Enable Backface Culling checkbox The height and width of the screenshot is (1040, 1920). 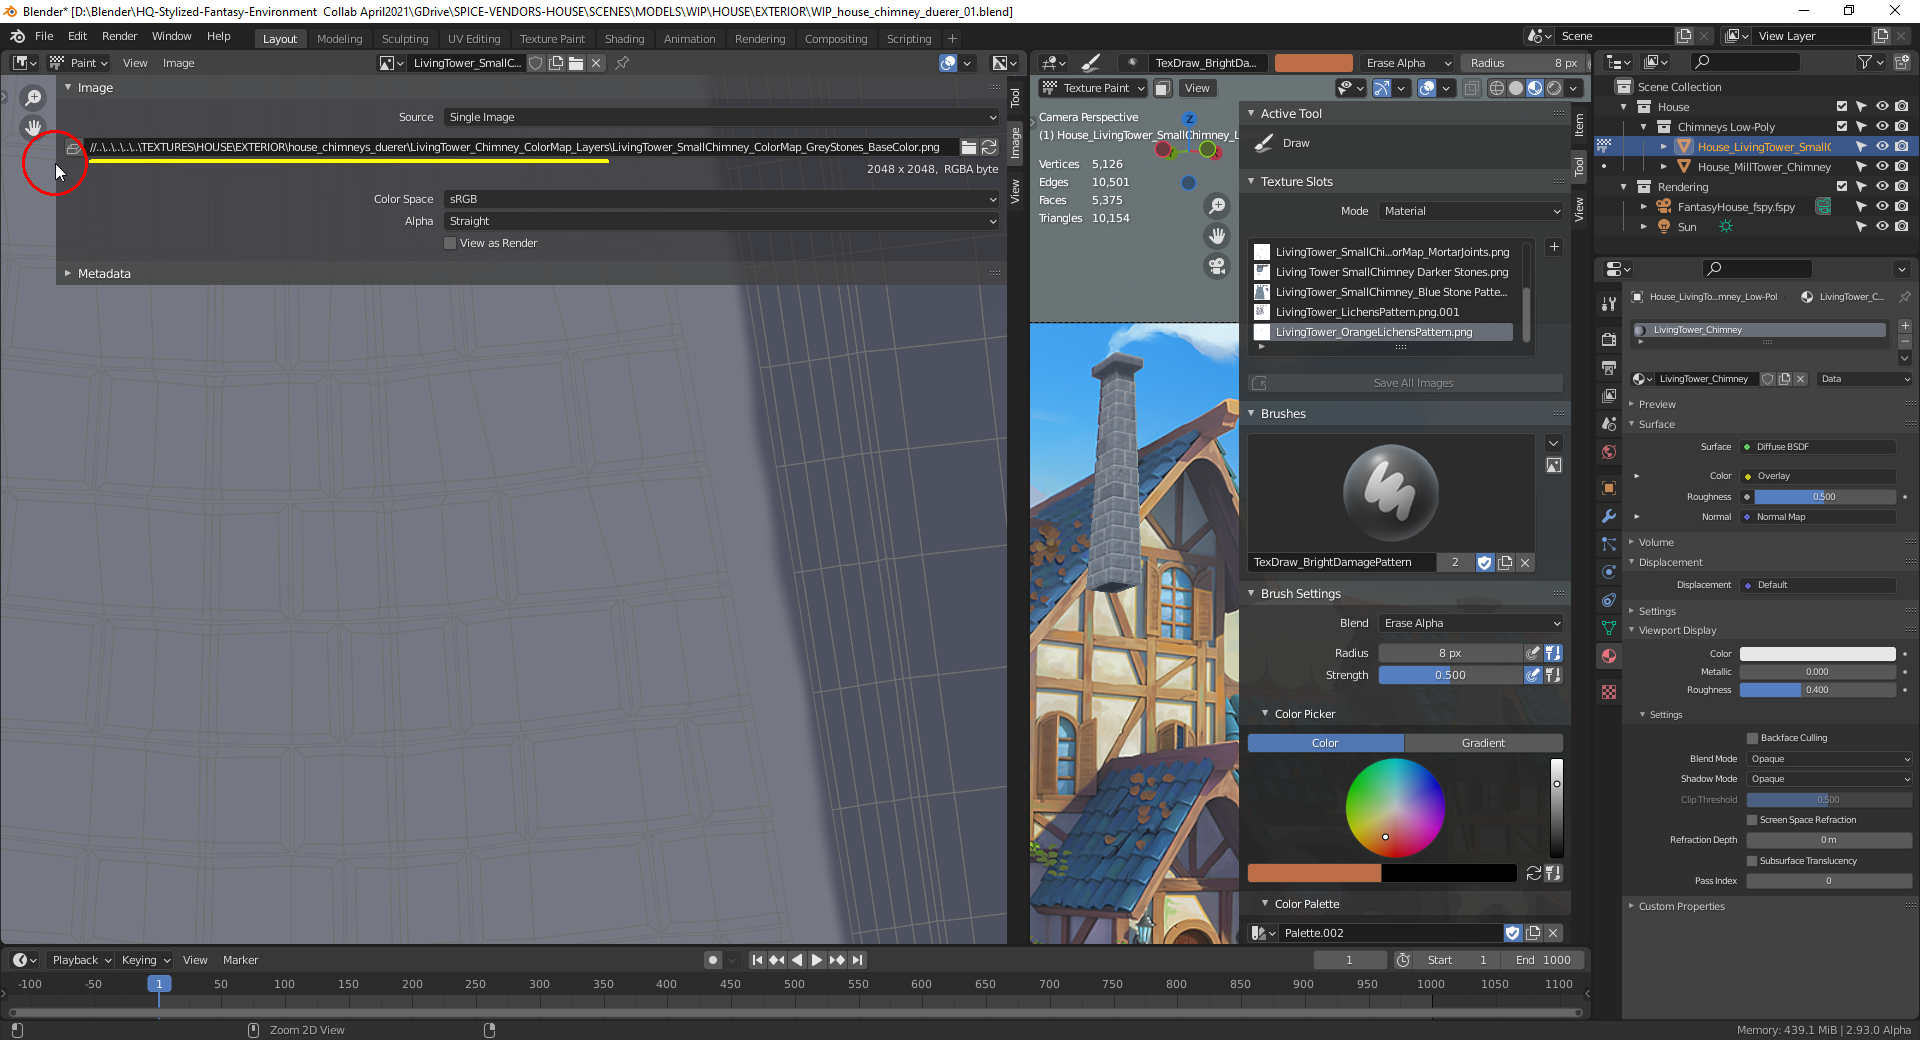tap(1752, 738)
